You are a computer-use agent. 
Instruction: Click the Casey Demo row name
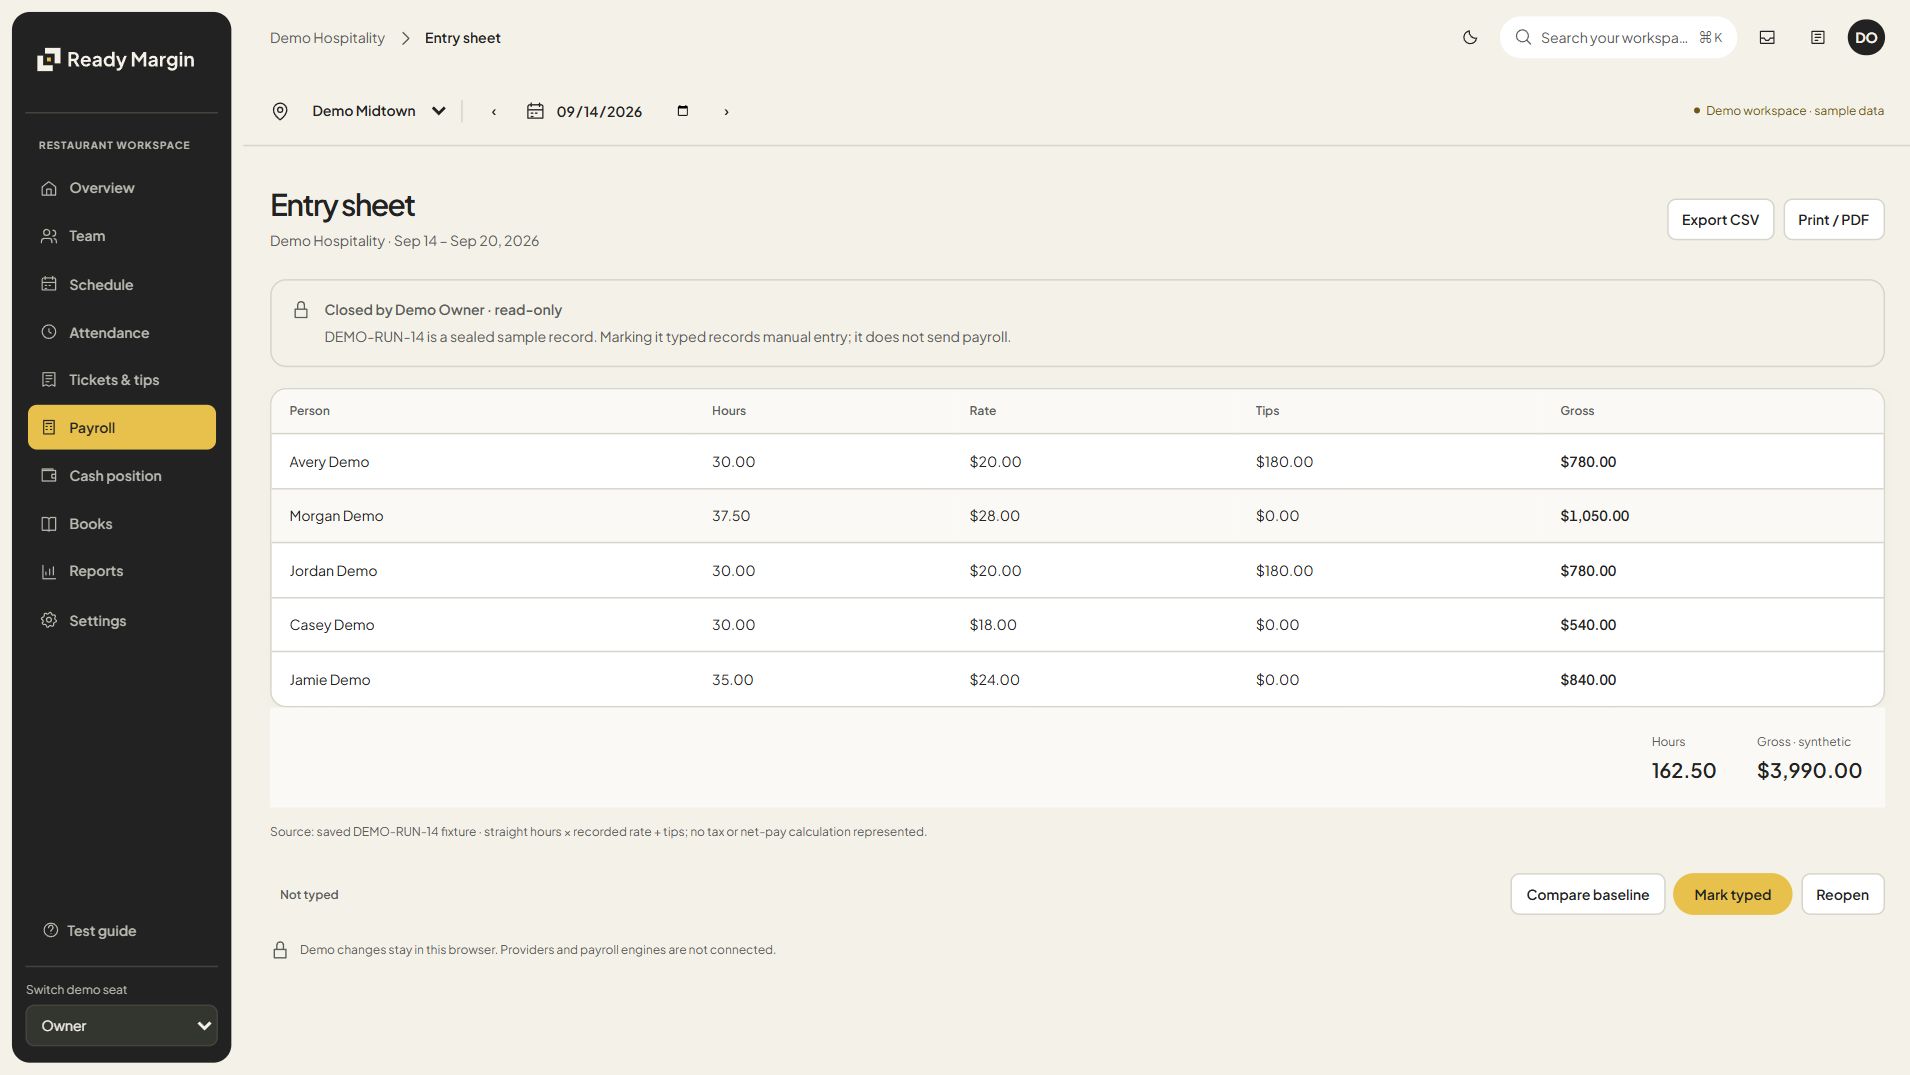332,625
